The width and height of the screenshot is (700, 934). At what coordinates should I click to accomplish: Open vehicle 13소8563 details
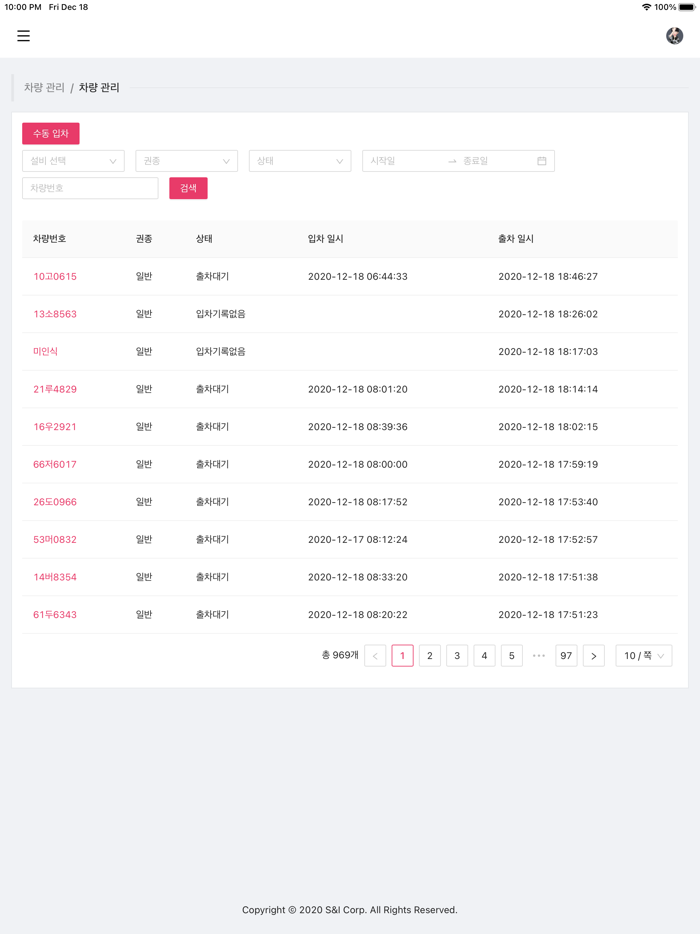(x=55, y=314)
